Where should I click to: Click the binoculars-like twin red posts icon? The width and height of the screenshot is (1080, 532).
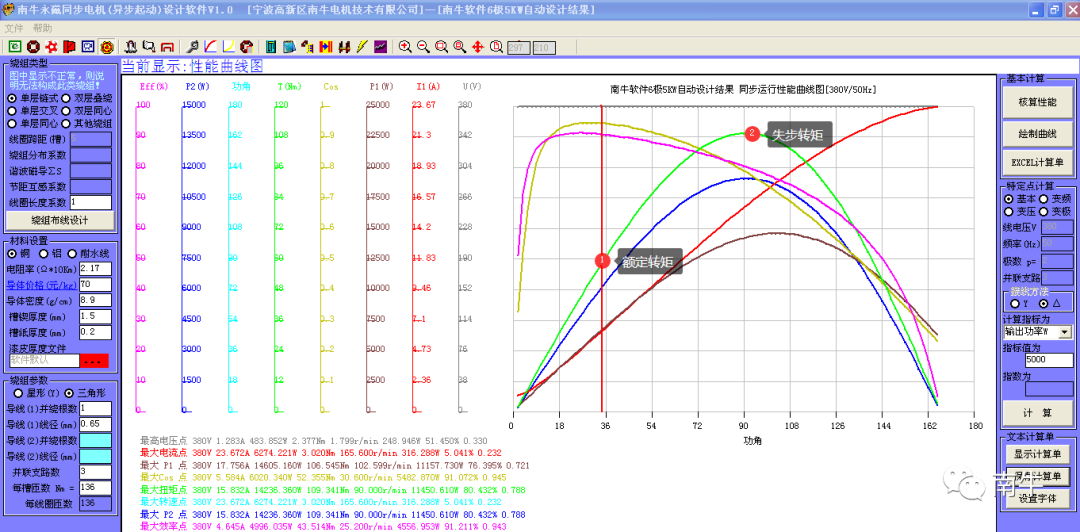[344, 47]
